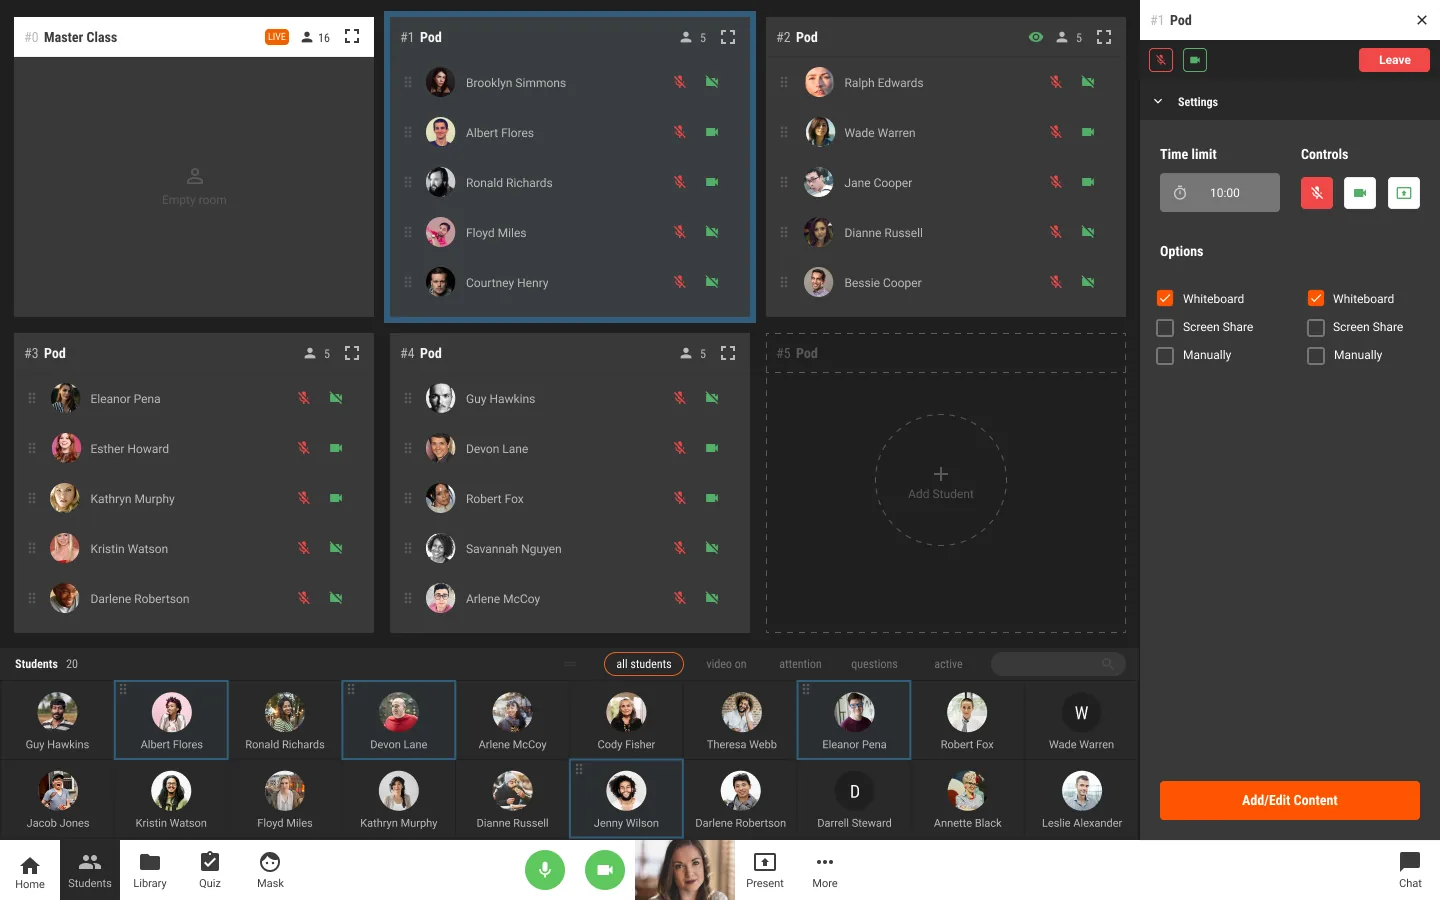The height and width of the screenshot is (900, 1440).
Task: Expand Pod #1 to fullscreen
Action: tap(728, 37)
